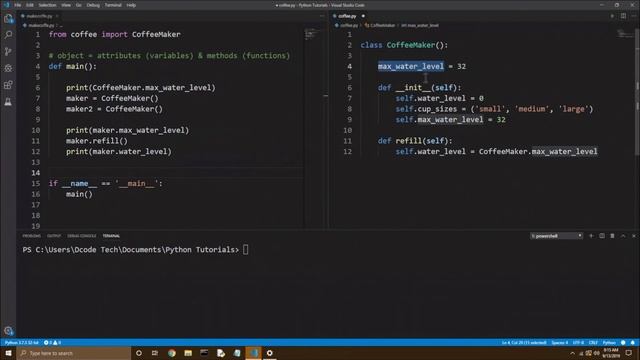
Task: Add a new terminal with the plus icon
Action: [x=591, y=236]
